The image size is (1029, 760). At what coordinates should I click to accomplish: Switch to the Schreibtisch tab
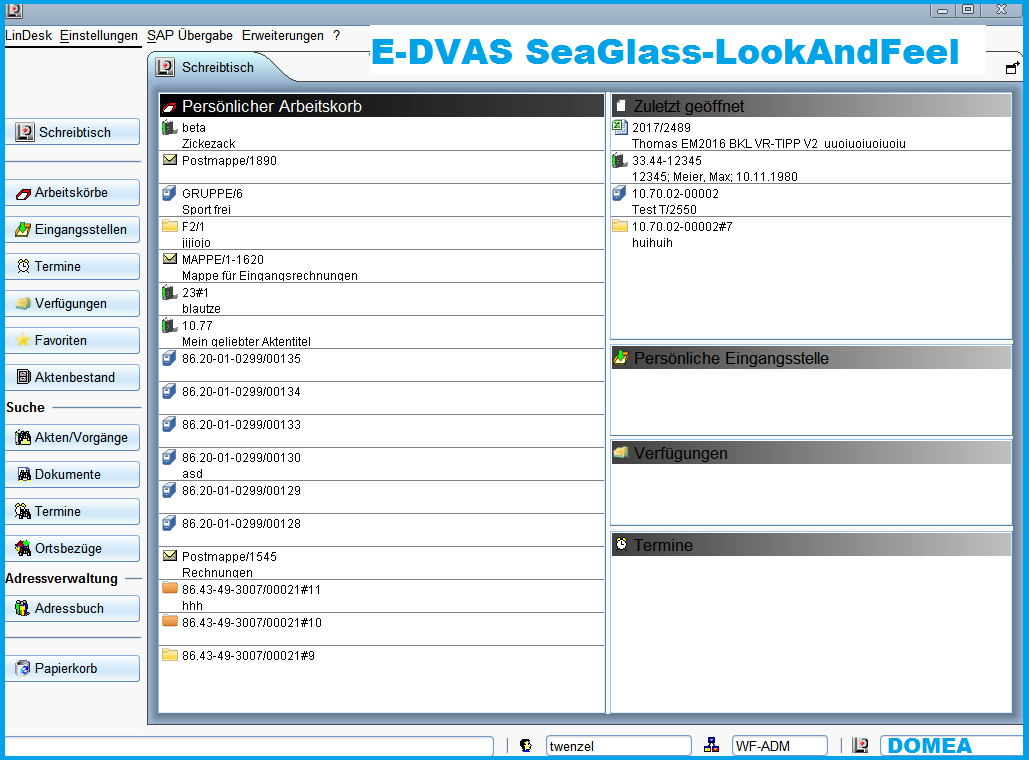(217, 68)
